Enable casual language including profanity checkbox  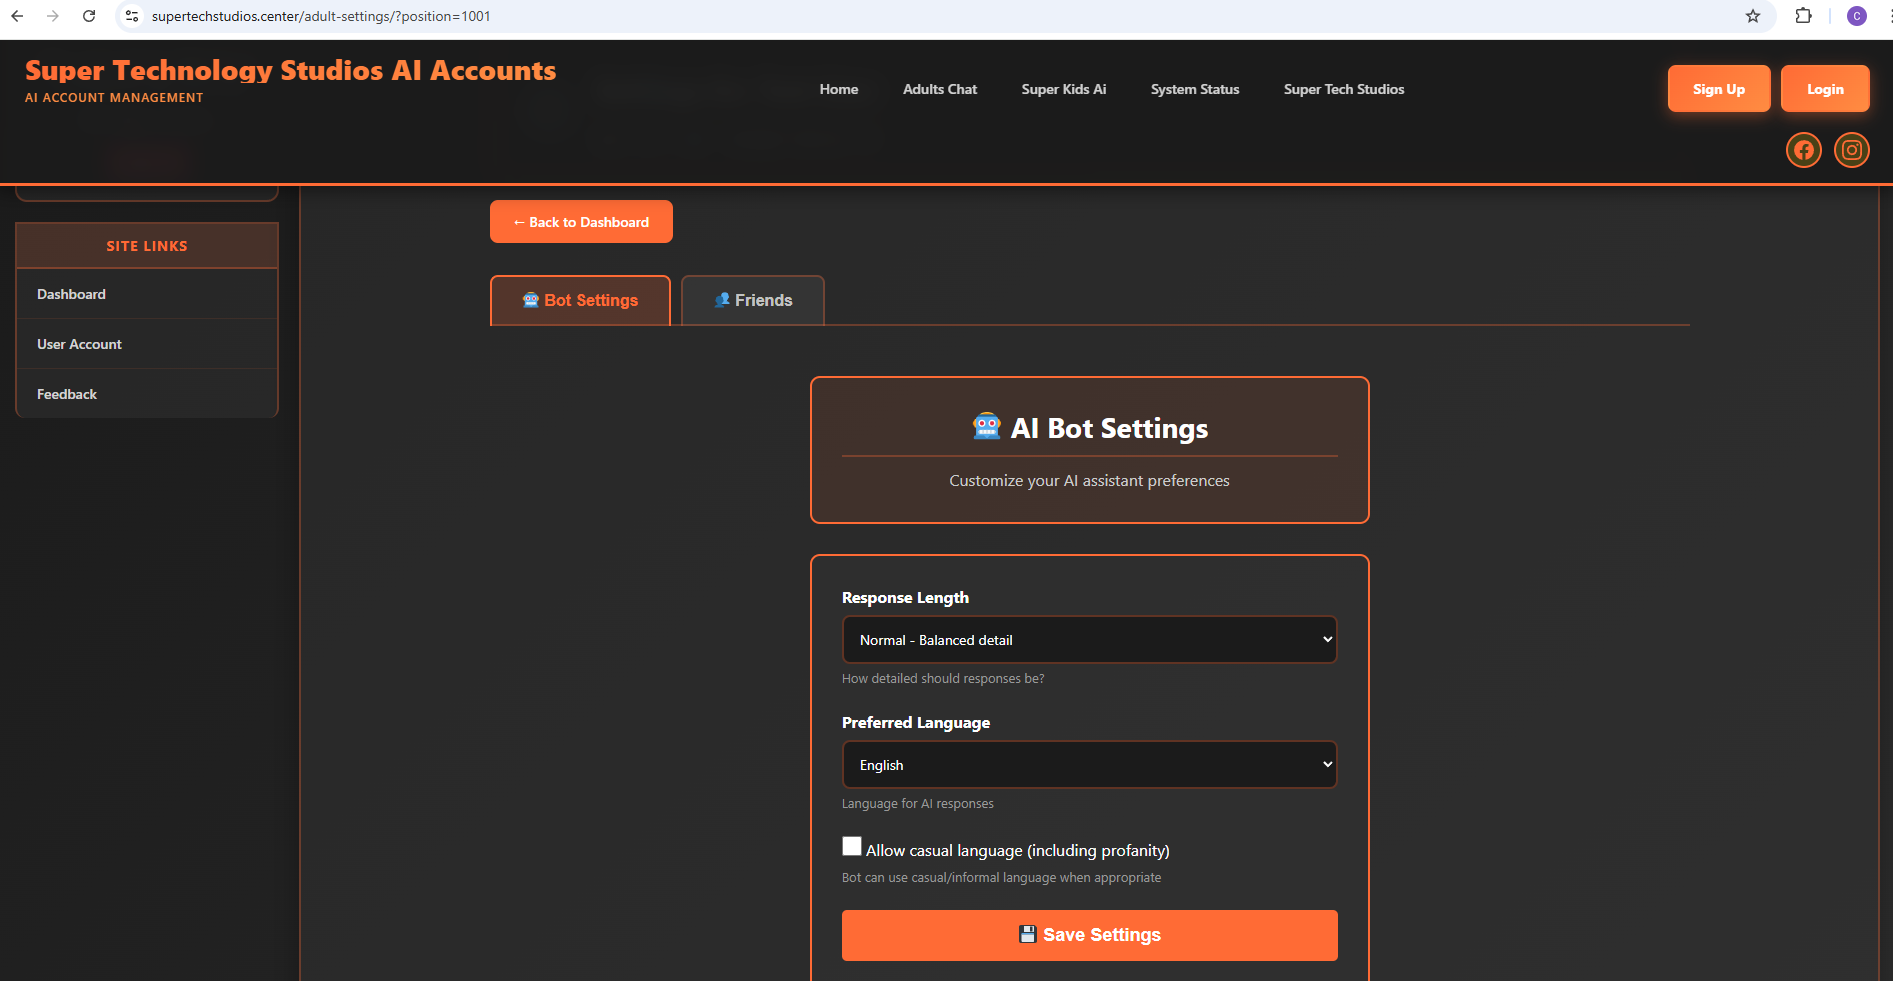click(x=852, y=846)
